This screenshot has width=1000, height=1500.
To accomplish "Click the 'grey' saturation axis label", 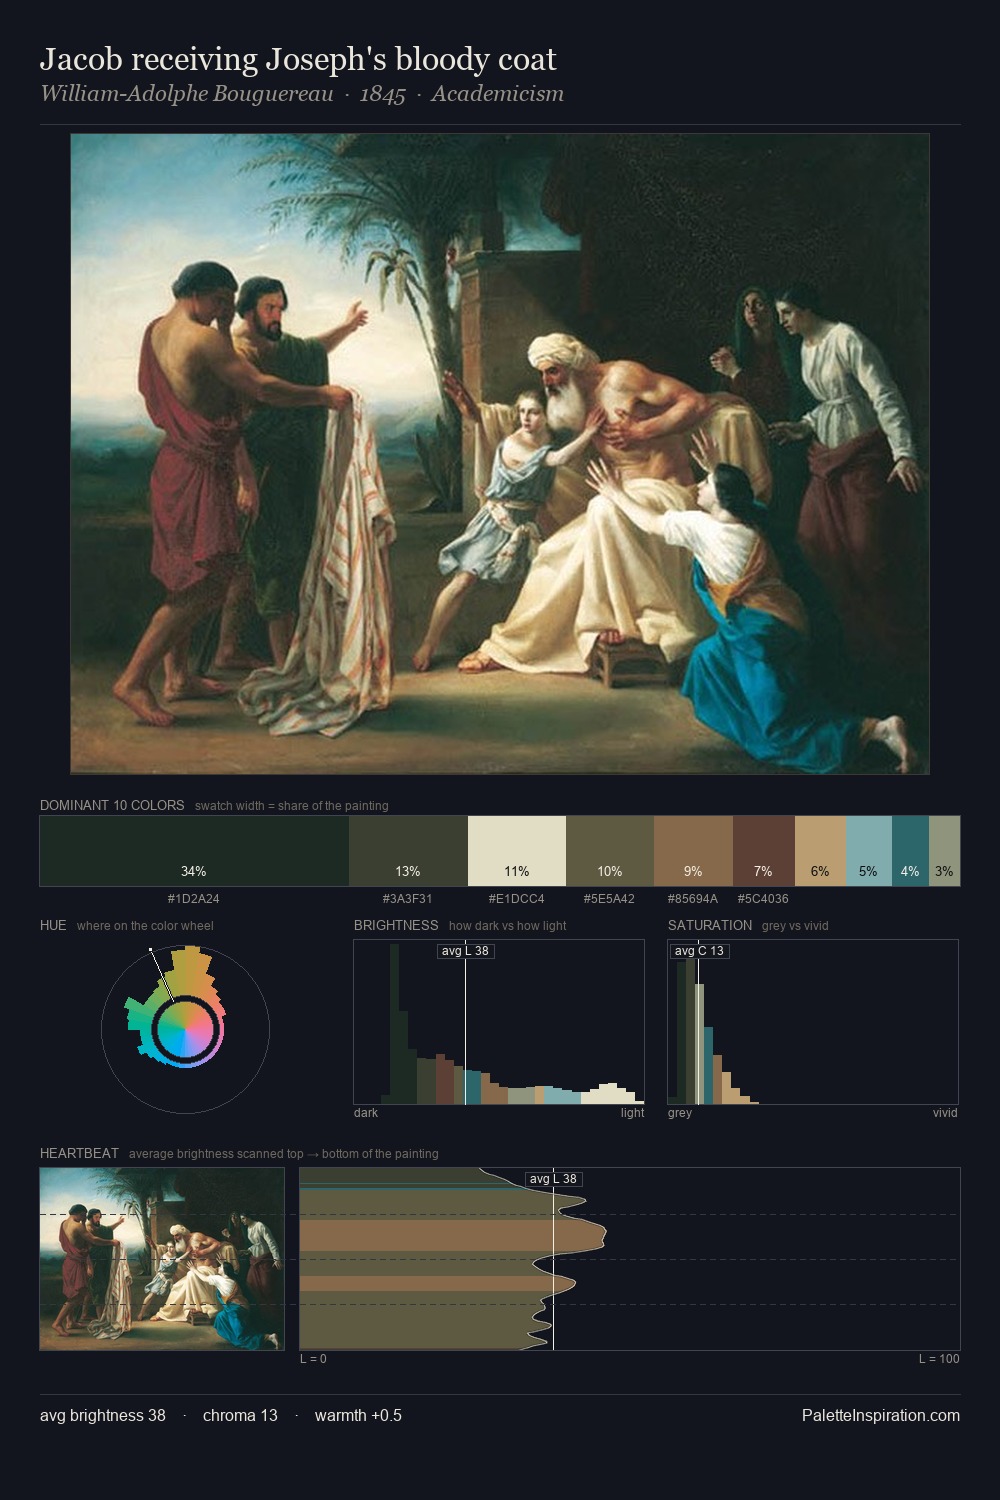I will (x=680, y=1113).
